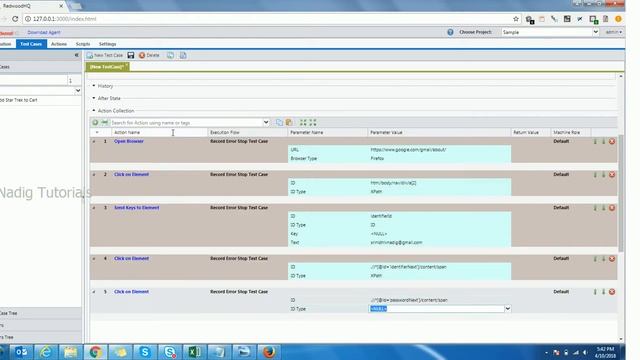Expand all action rows icon
This screenshot has height=360, width=640.
pyautogui.click(x=303, y=122)
